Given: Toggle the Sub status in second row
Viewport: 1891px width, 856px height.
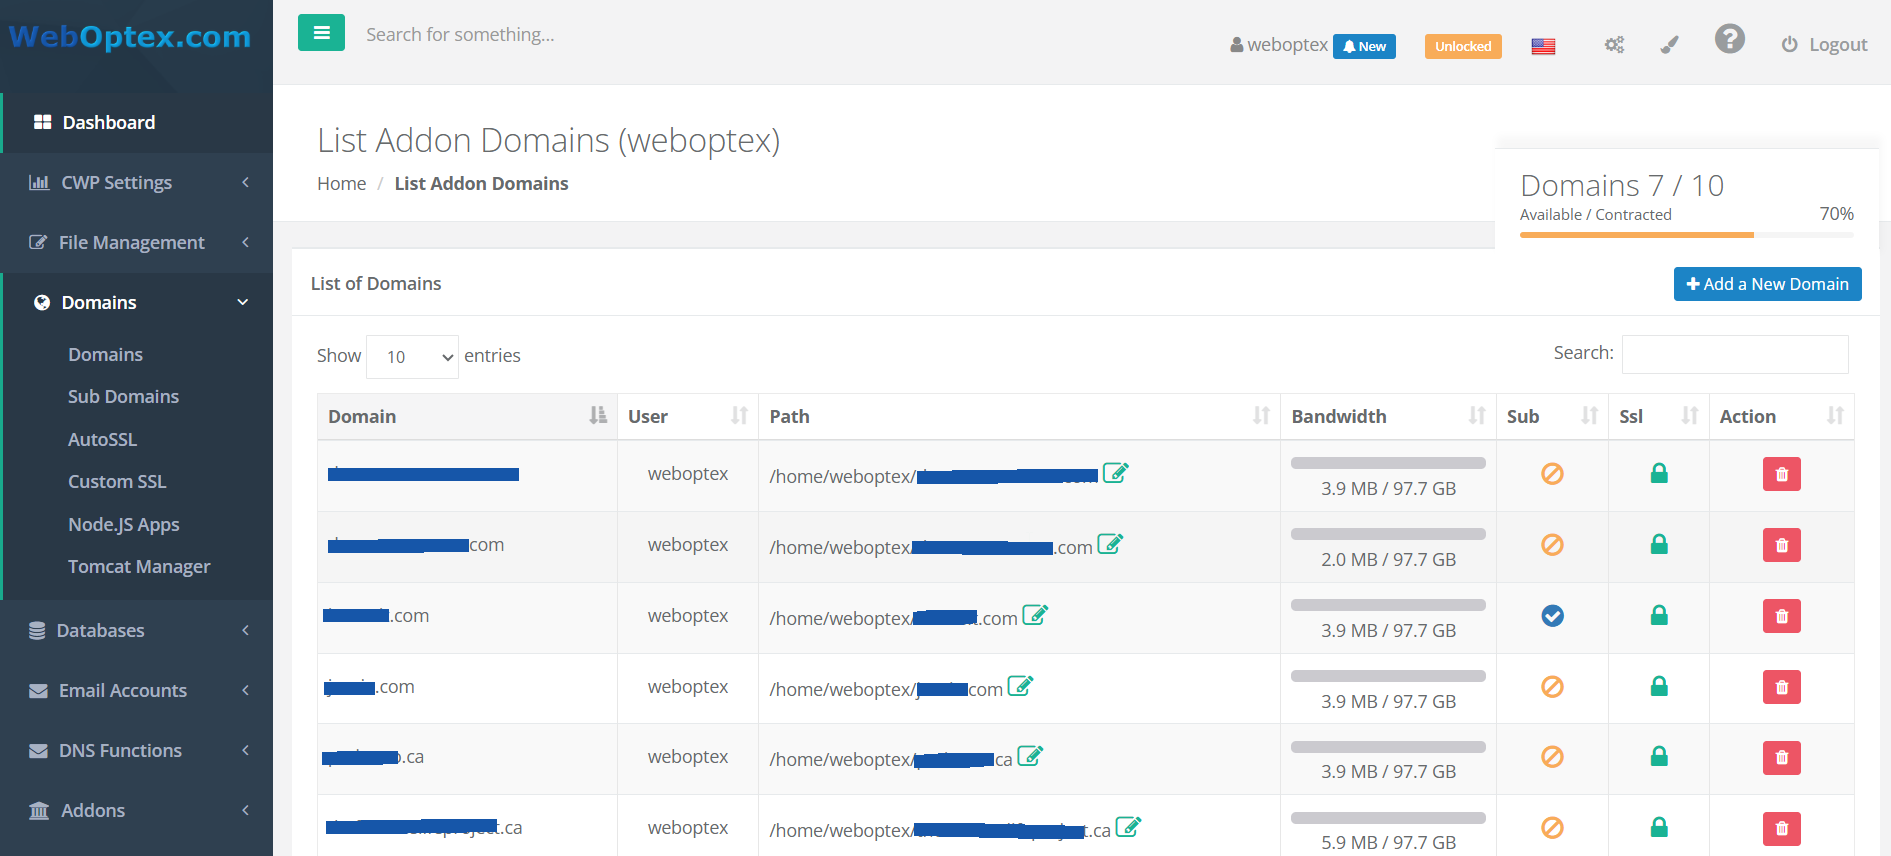Looking at the screenshot, I should click(1552, 545).
